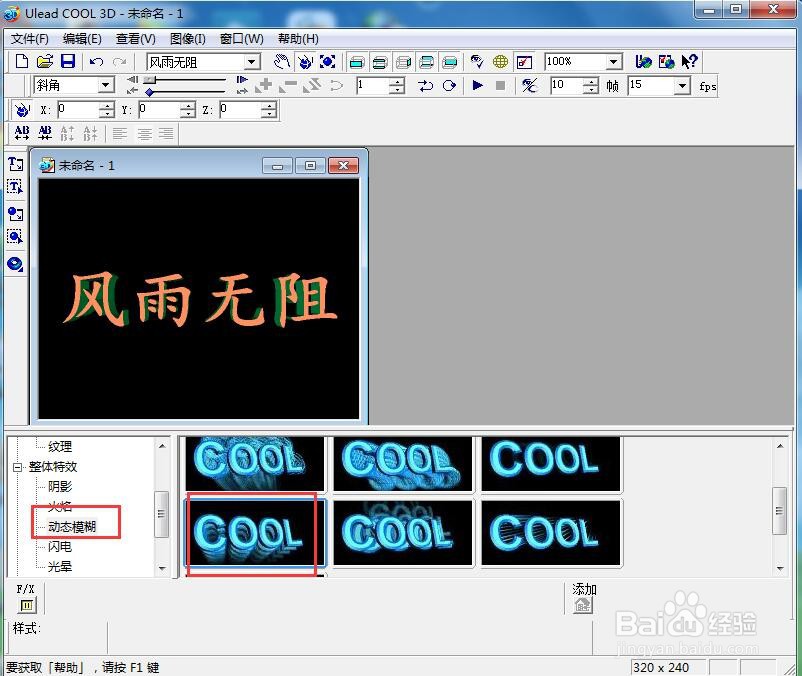
Task: Select 闪电 in the effects tree
Action: coord(60,547)
